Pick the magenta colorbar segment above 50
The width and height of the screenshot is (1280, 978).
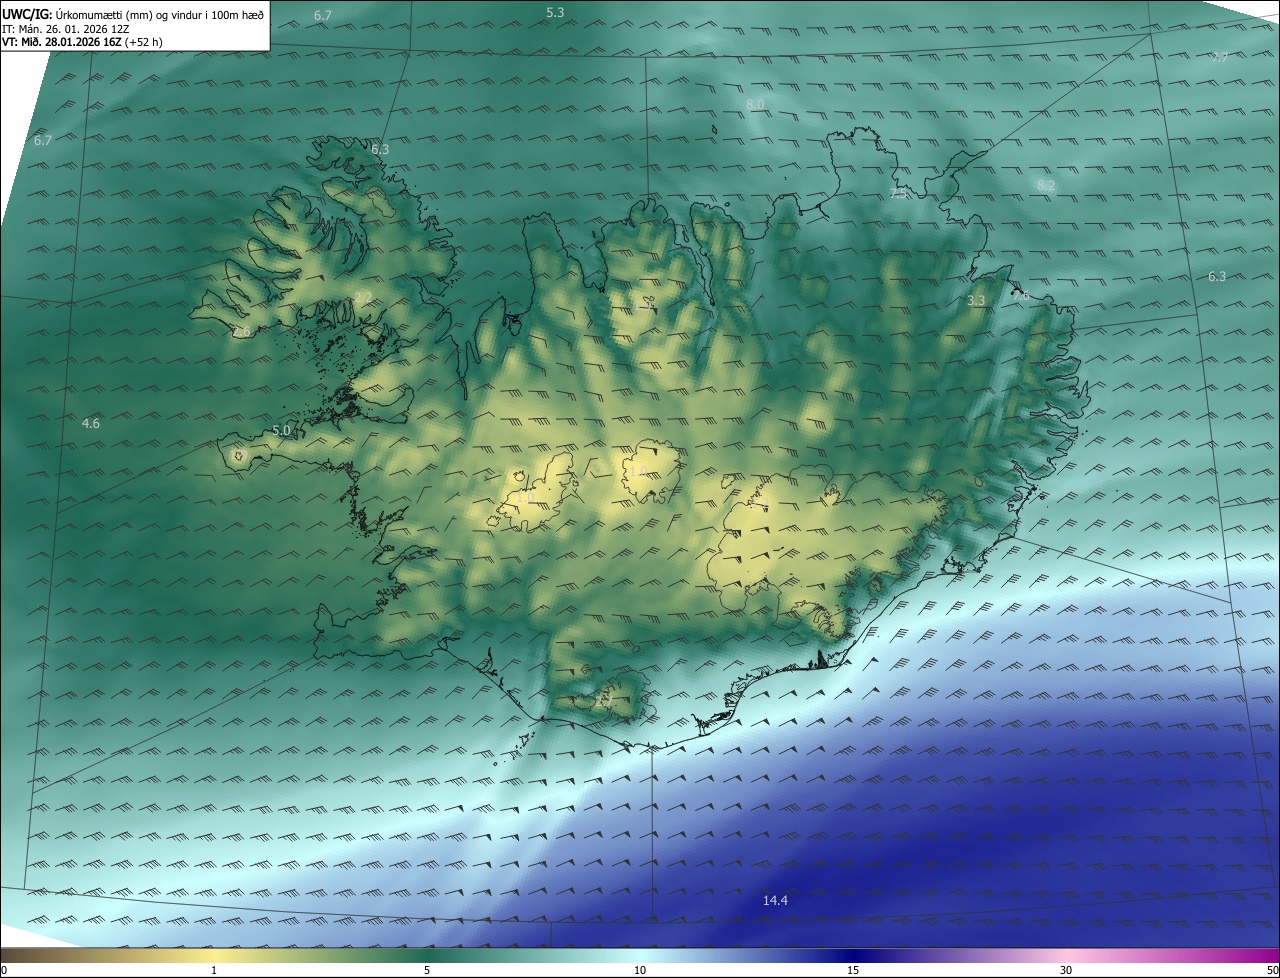[1270, 956]
